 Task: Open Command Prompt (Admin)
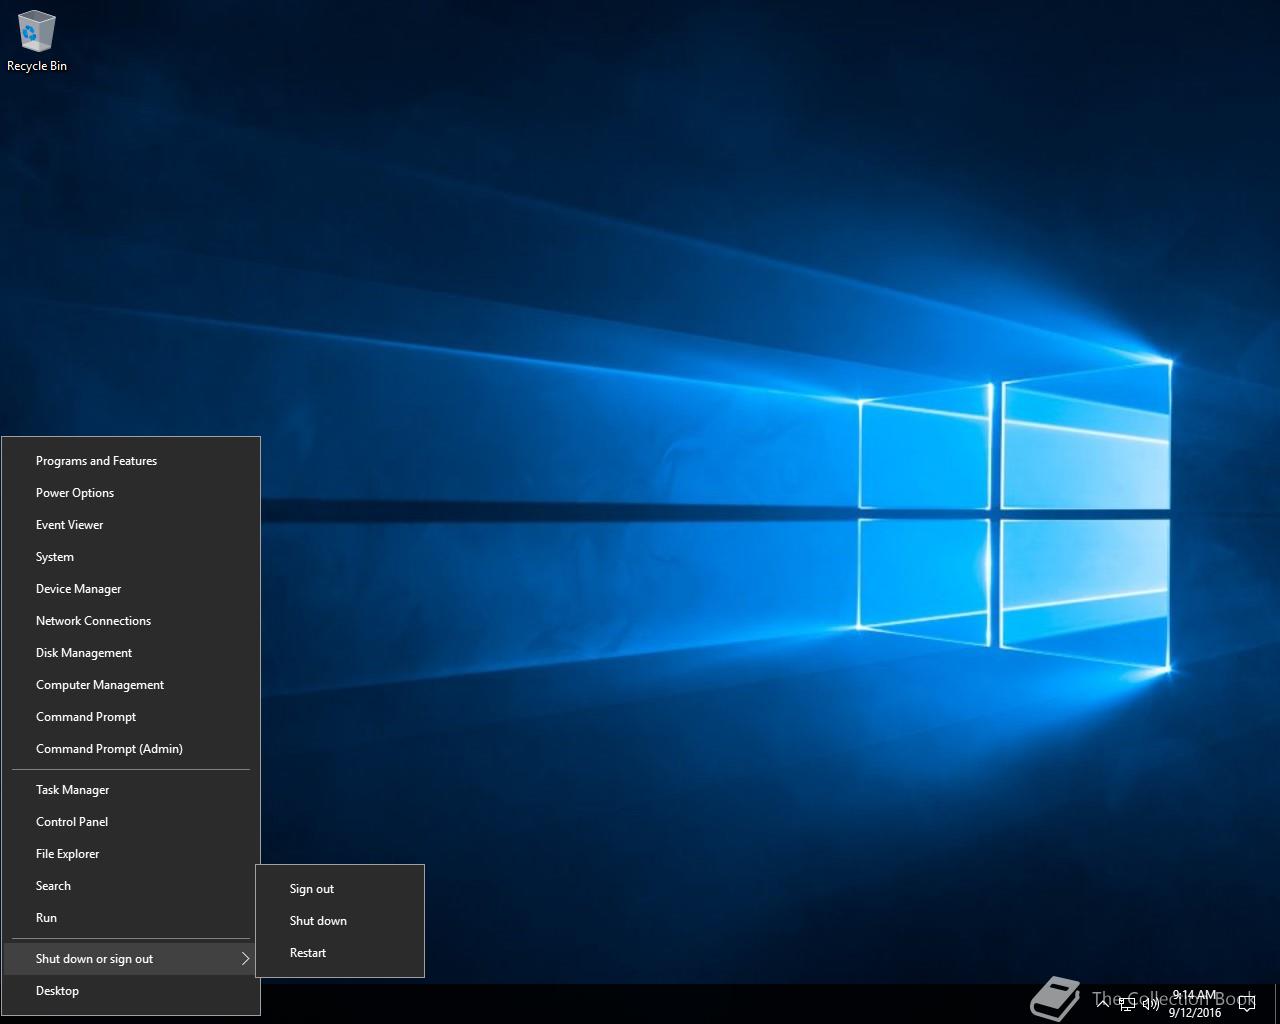click(x=109, y=749)
